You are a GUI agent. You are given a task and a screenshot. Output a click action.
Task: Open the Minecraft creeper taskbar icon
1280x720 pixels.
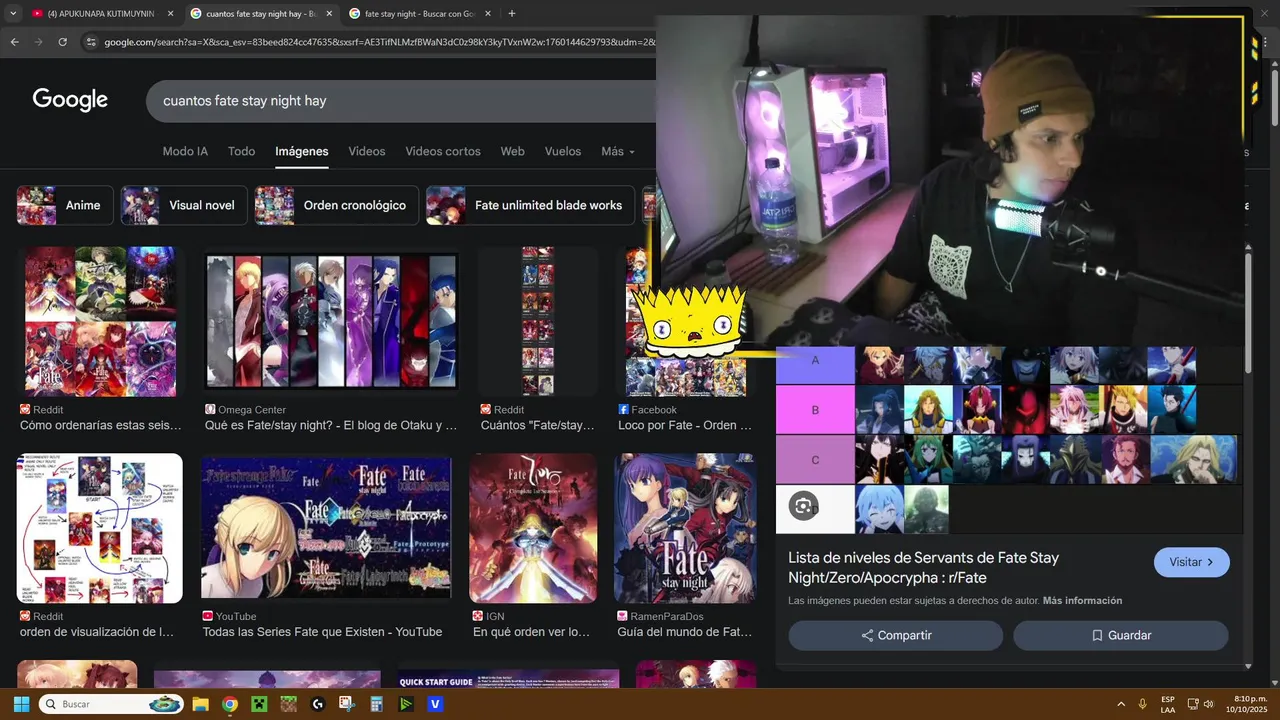[x=259, y=704]
